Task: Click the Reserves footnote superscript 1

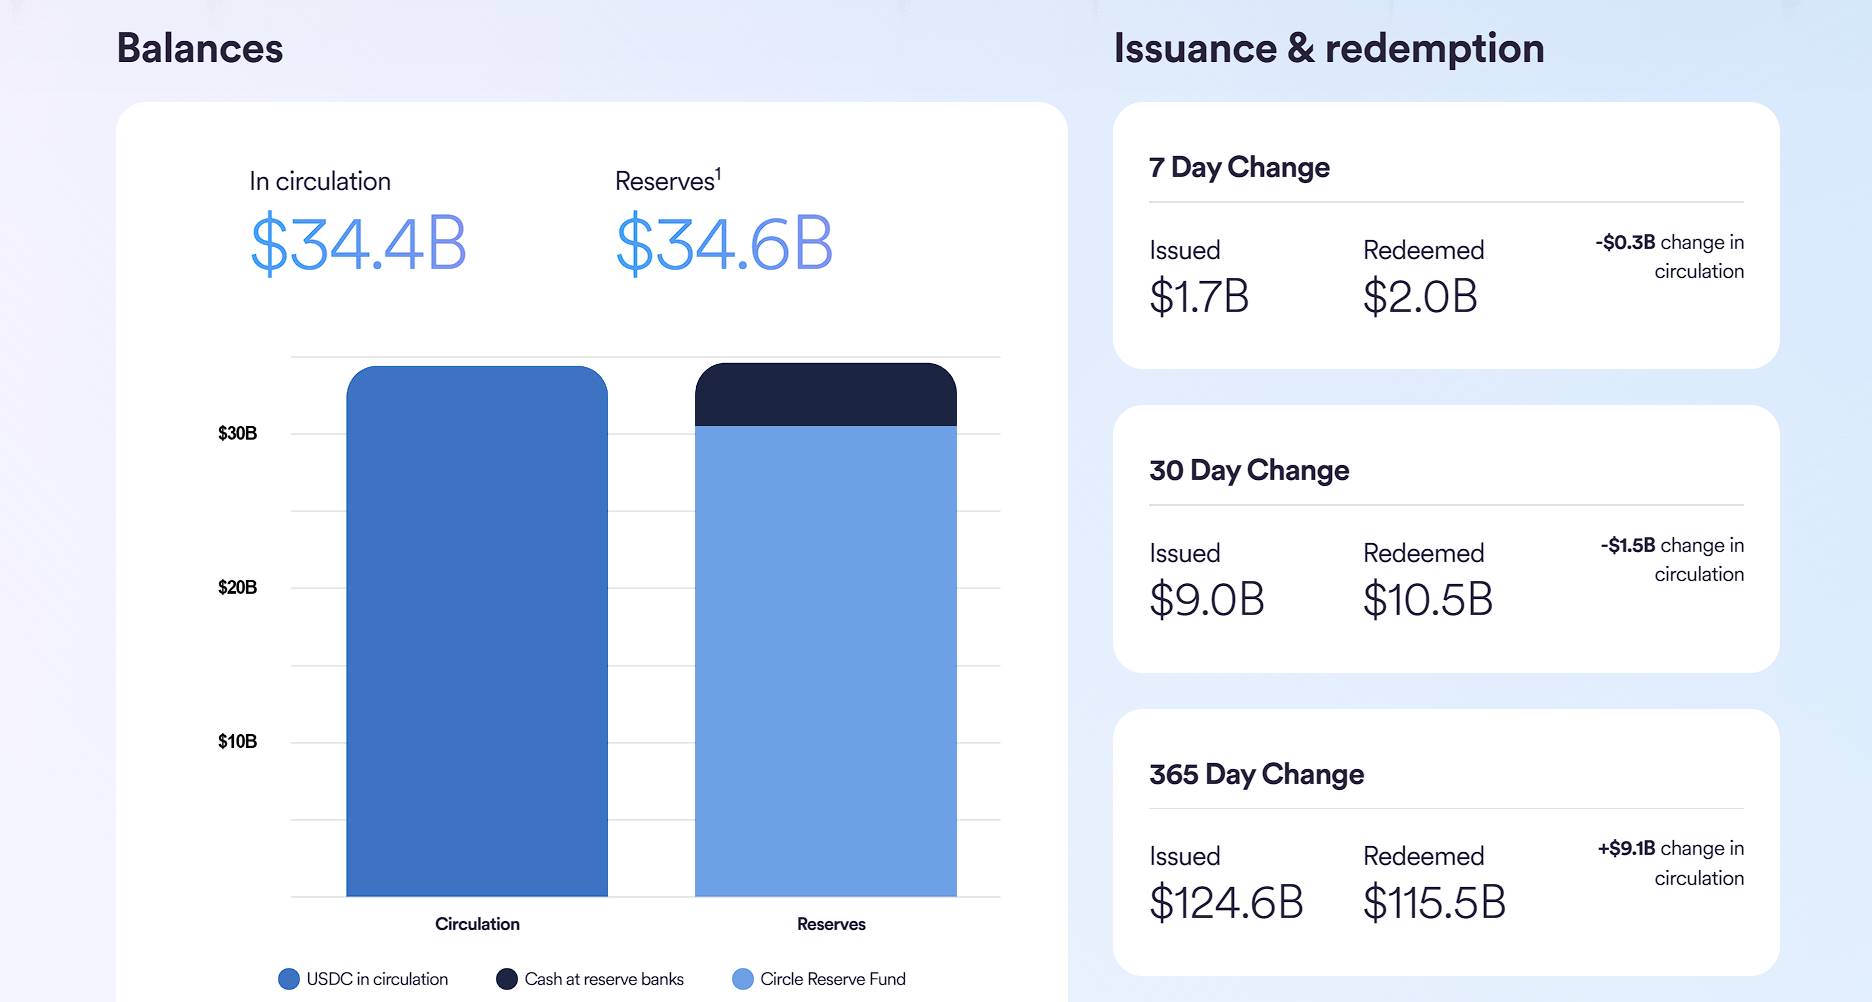Action: point(718,173)
